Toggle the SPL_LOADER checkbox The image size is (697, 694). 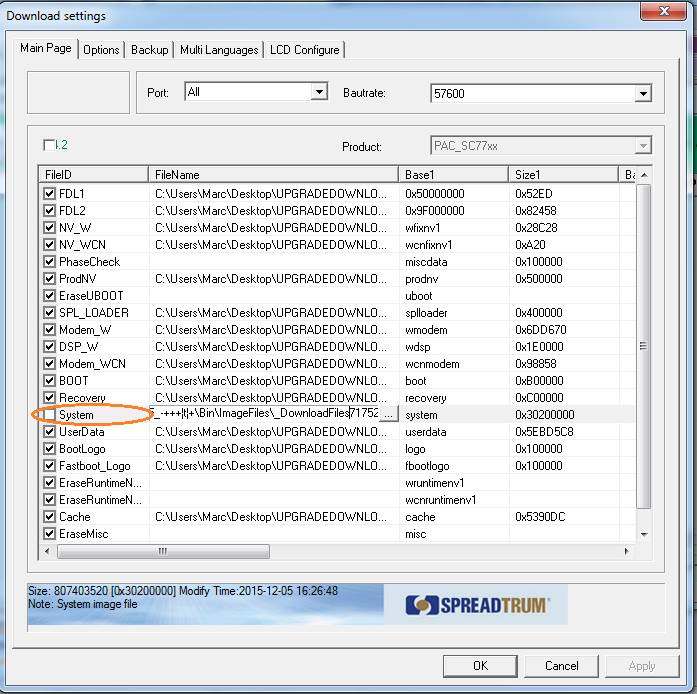49,313
